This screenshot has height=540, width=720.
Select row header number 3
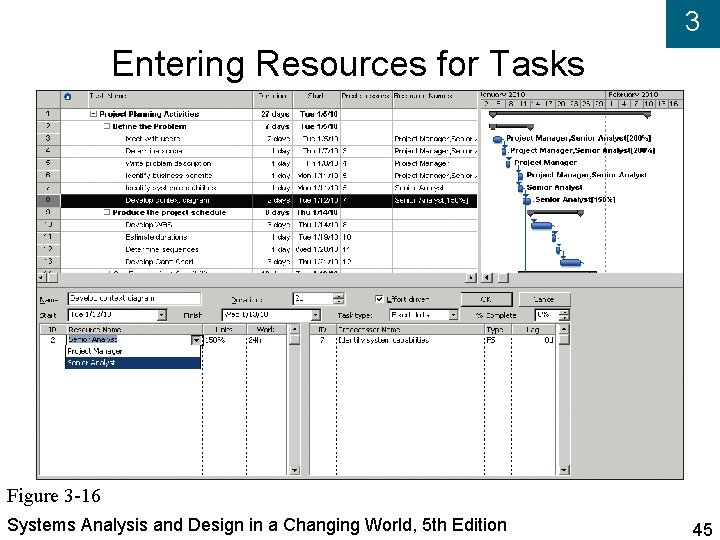tap(48, 138)
